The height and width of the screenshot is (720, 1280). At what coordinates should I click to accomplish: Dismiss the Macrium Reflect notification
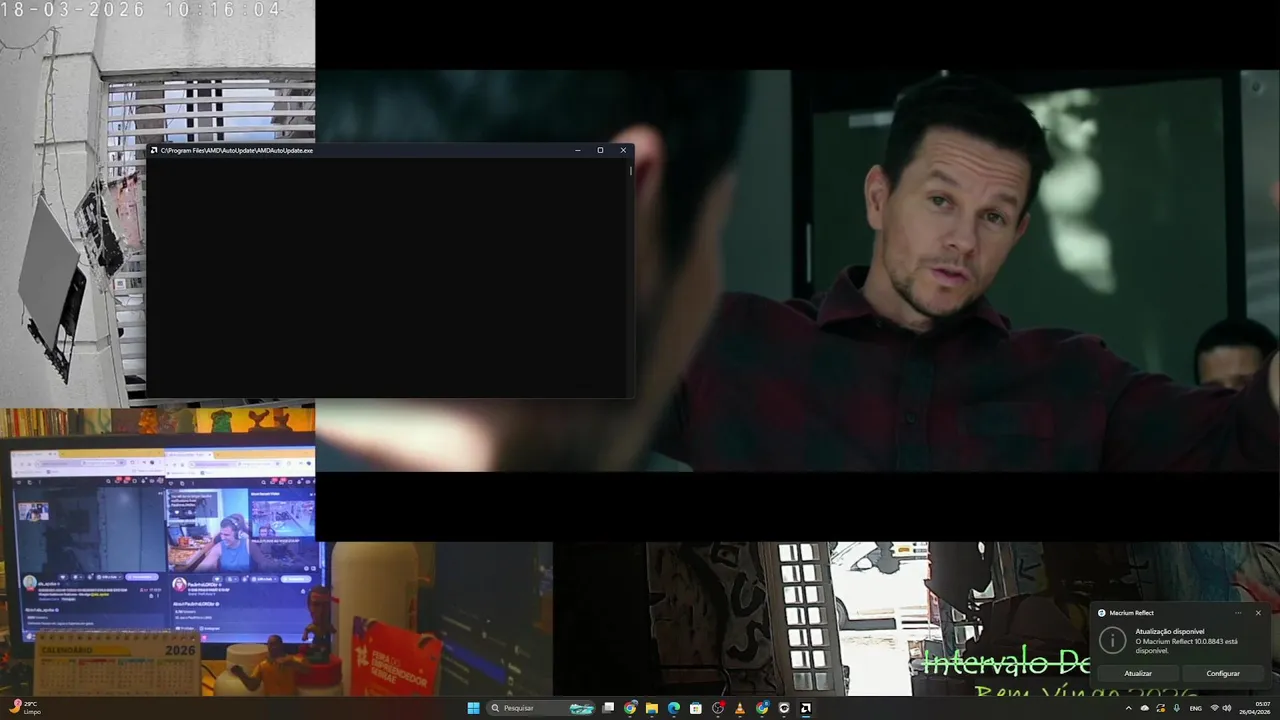point(1258,613)
